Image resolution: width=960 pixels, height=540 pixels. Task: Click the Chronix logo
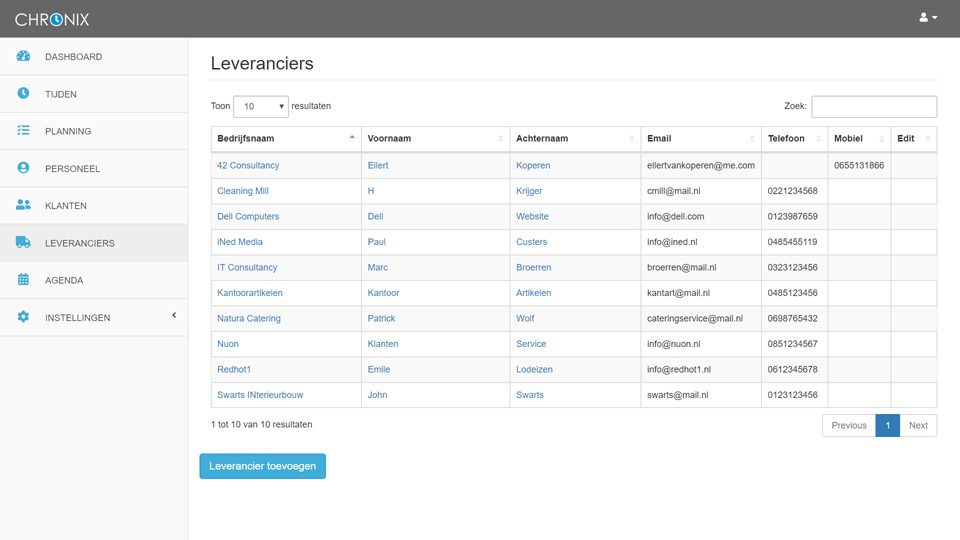(52, 20)
